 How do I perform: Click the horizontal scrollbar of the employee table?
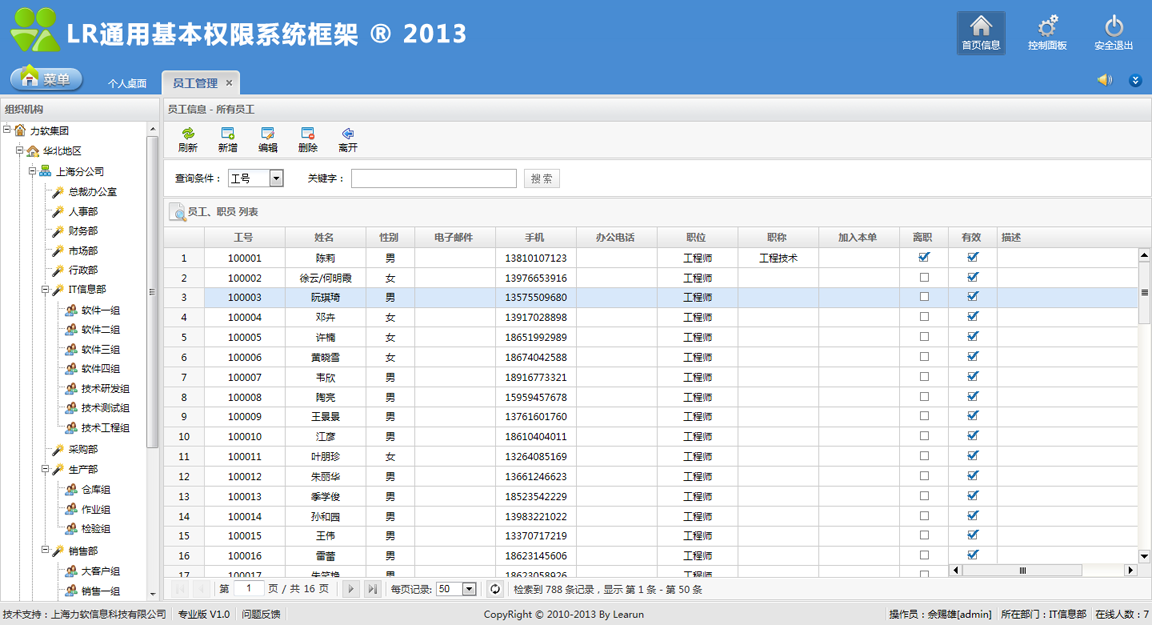pyautogui.click(x=1022, y=570)
